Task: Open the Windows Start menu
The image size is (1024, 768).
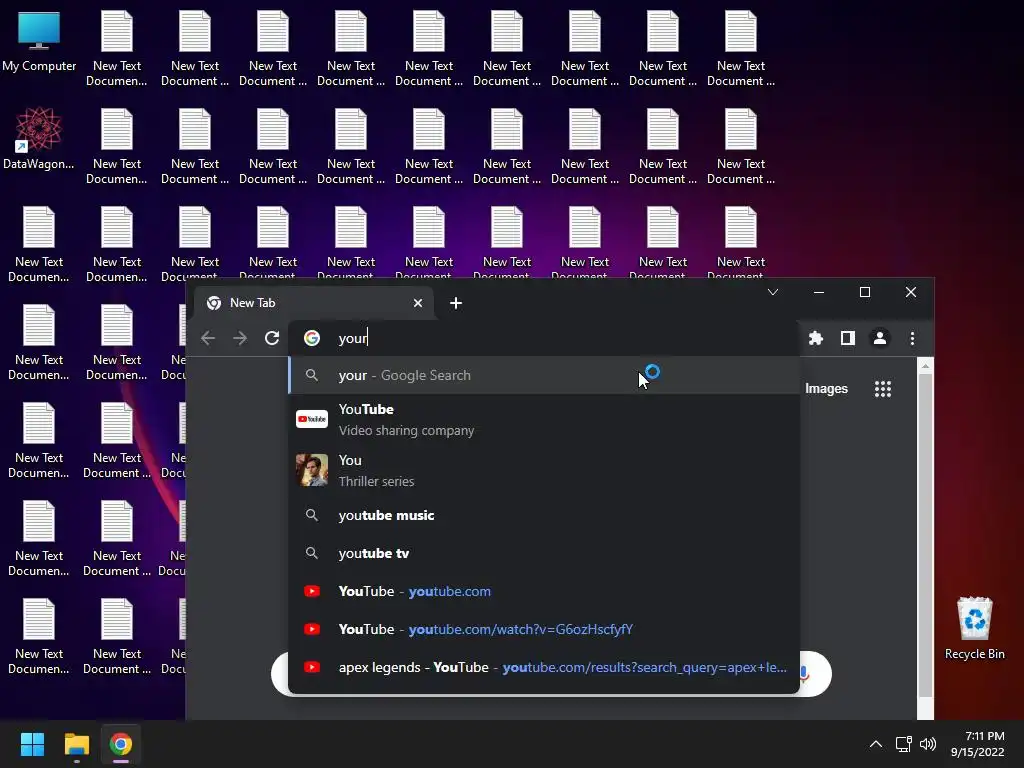Action: pos(32,744)
